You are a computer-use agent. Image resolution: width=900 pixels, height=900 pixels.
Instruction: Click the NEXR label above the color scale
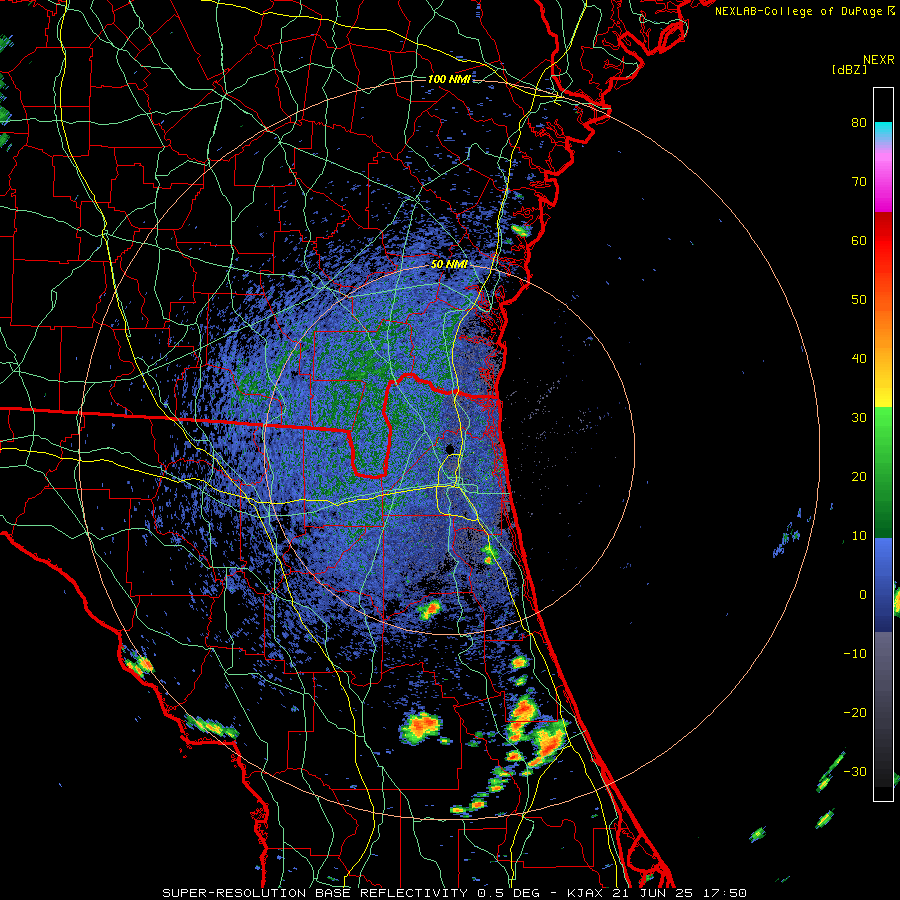click(x=878, y=60)
